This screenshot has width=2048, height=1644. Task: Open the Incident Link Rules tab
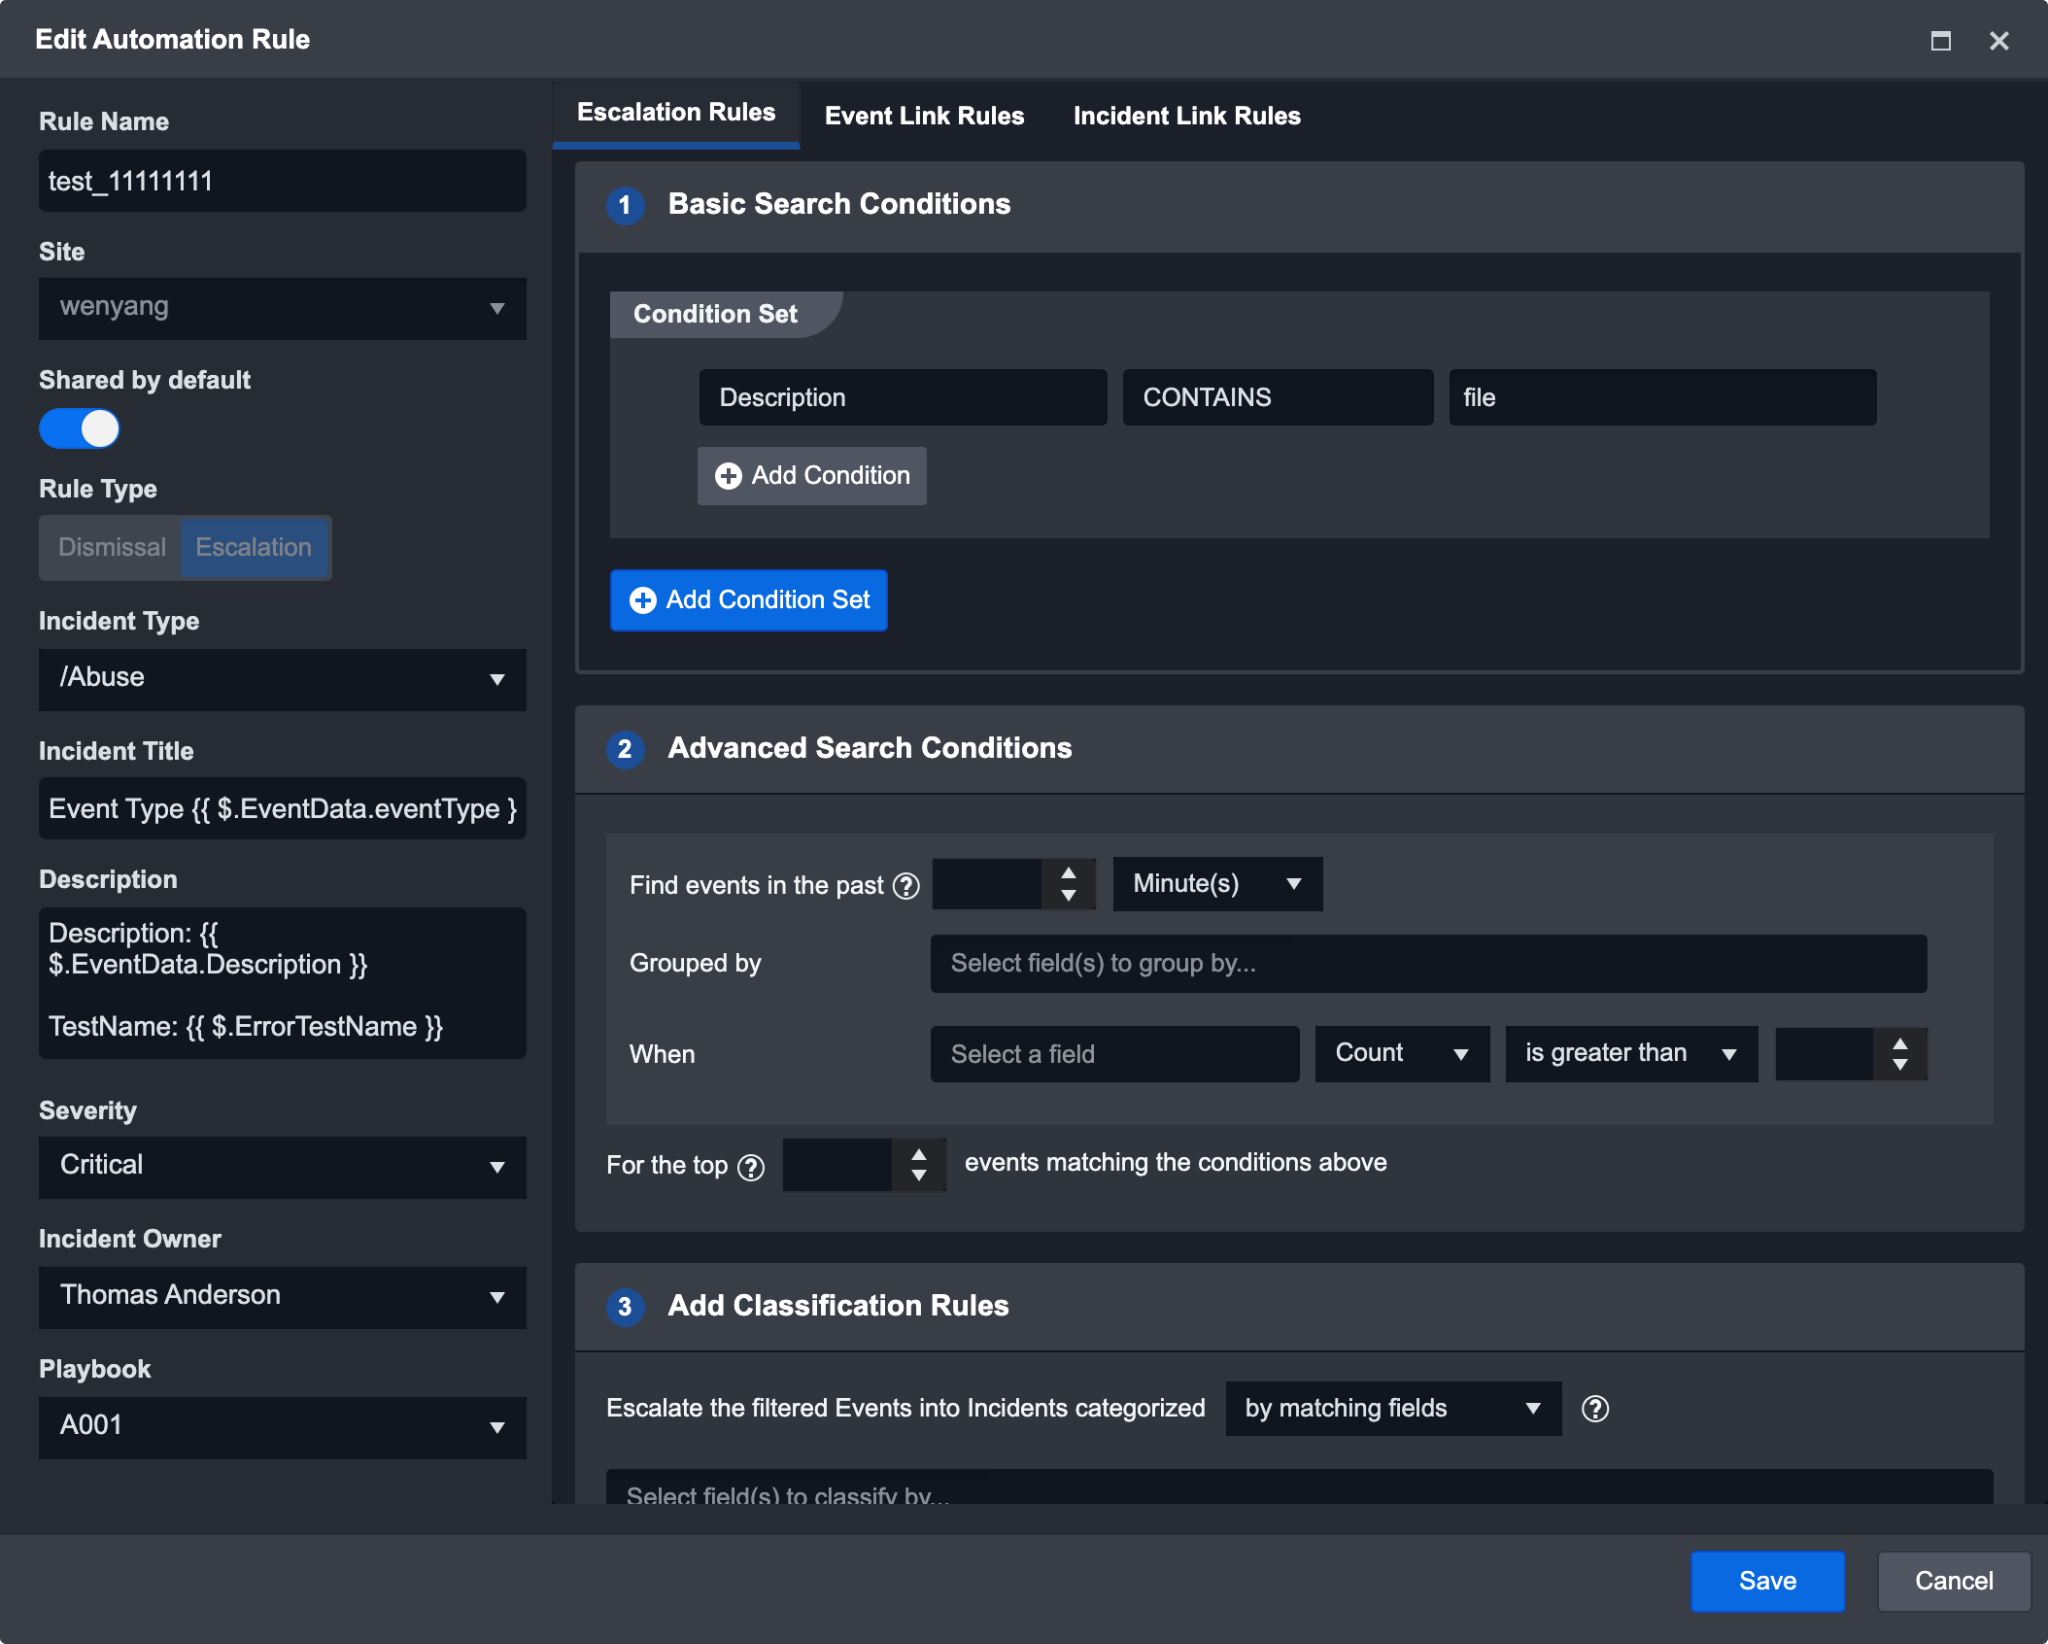(1186, 116)
